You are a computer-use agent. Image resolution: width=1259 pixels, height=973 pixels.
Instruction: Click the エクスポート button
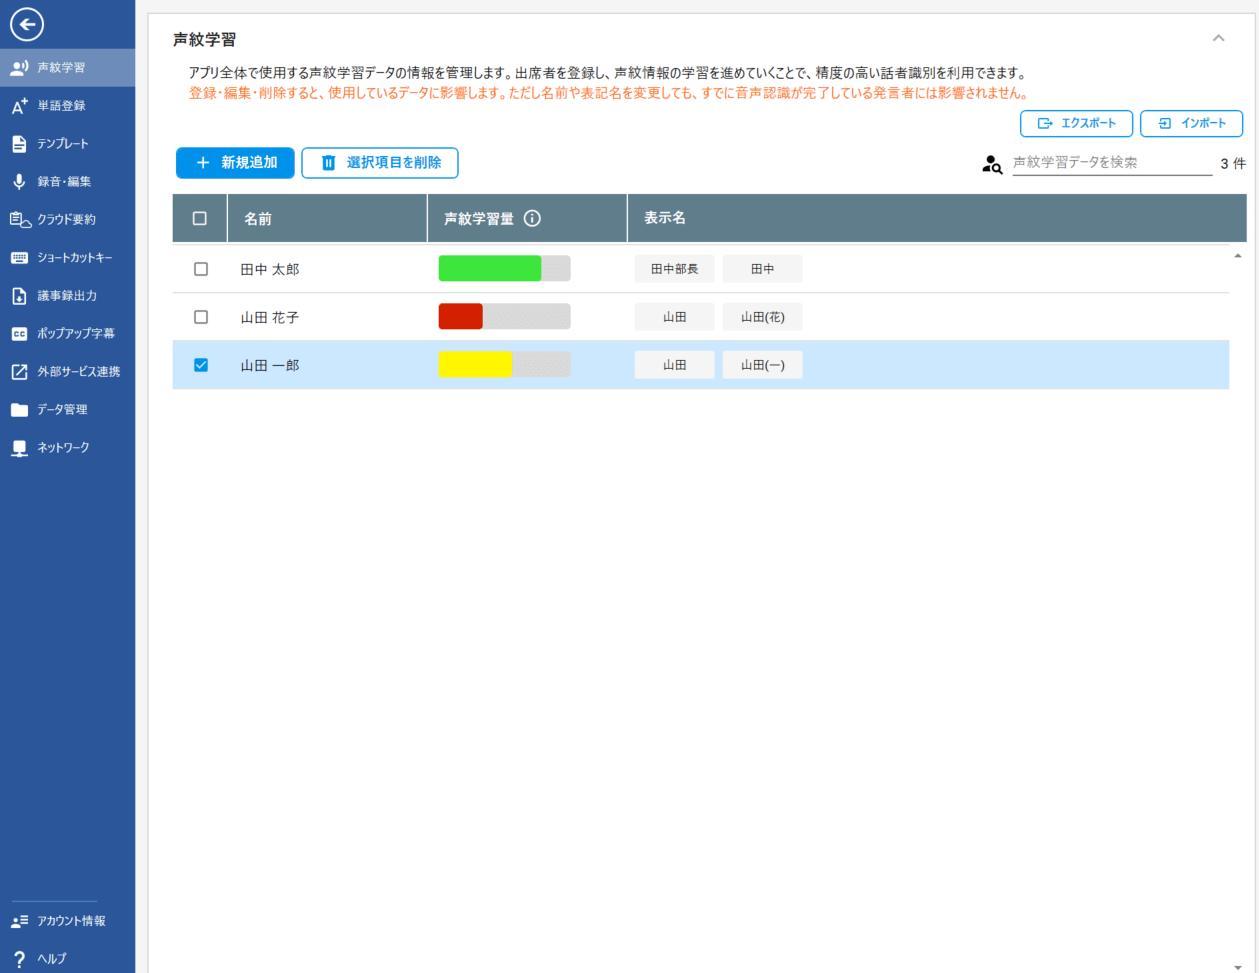(x=1076, y=123)
